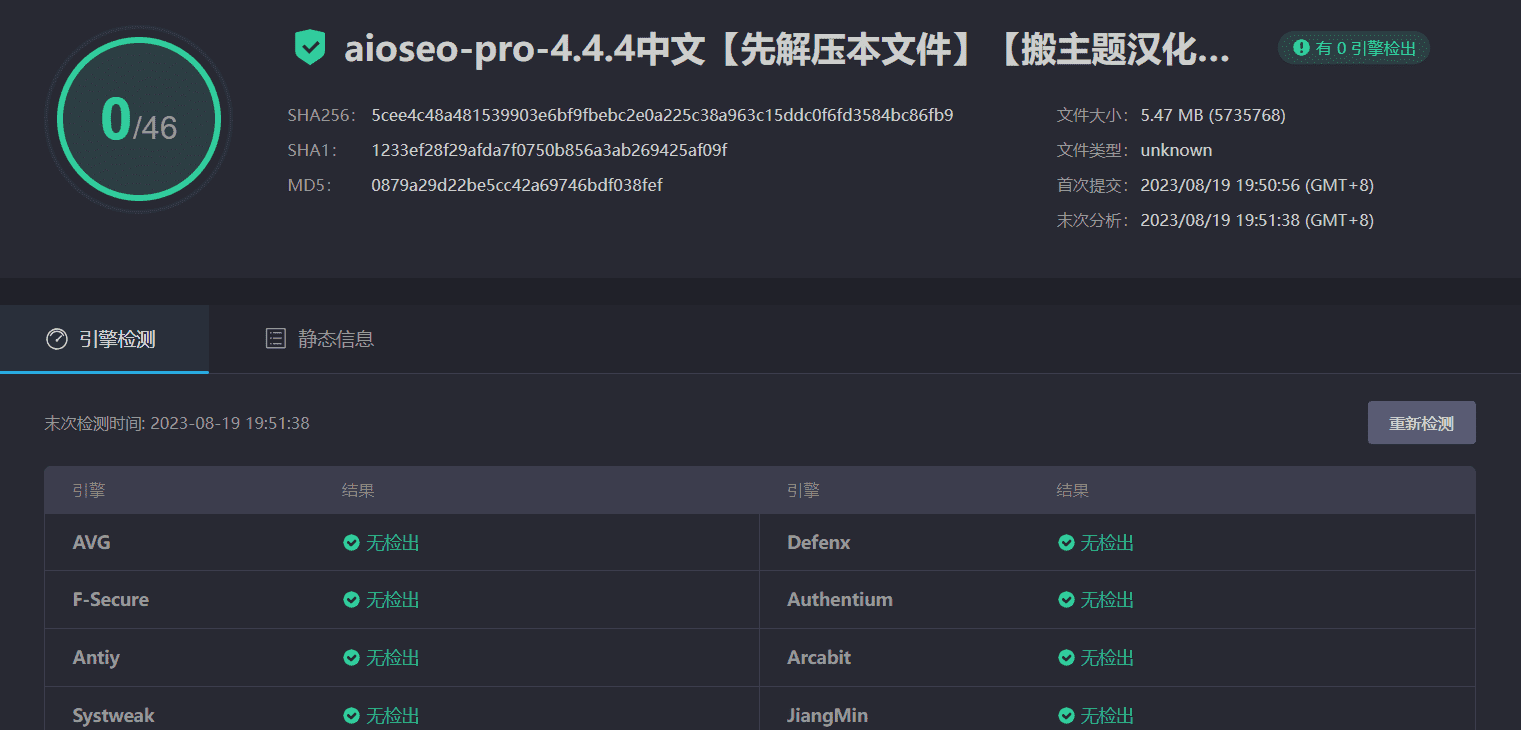Viewport: 1521px width, 730px height.
Task: Click the MD5 hash value
Action: coord(517,185)
